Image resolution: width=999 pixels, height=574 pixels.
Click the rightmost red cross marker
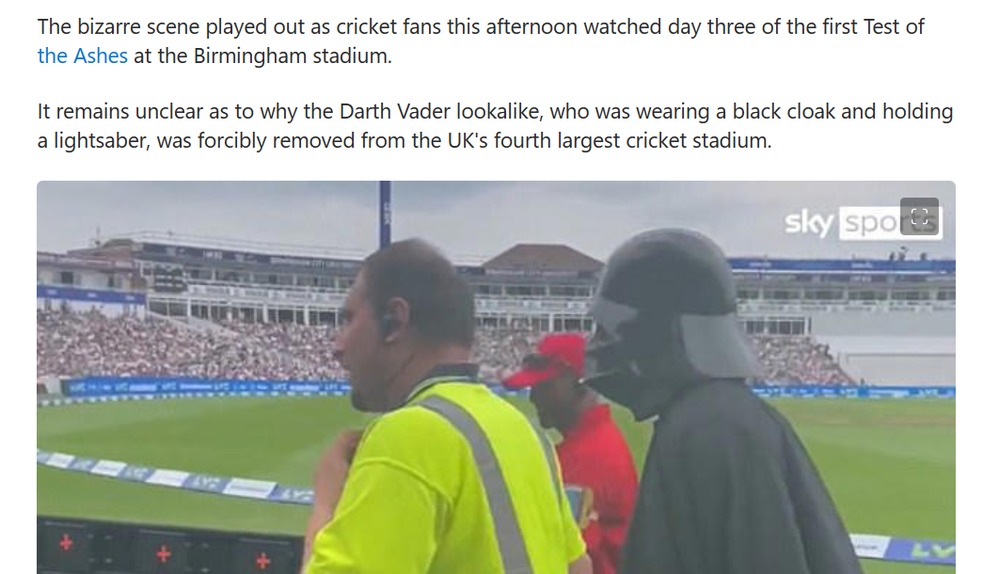coord(262,561)
